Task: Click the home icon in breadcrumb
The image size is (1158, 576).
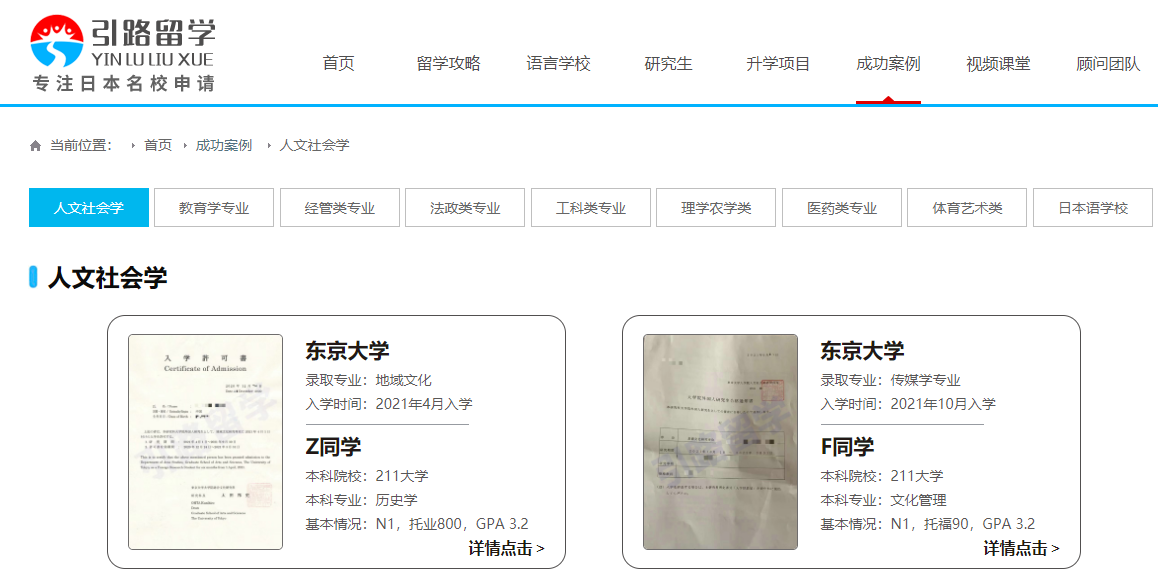Action: (x=35, y=146)
